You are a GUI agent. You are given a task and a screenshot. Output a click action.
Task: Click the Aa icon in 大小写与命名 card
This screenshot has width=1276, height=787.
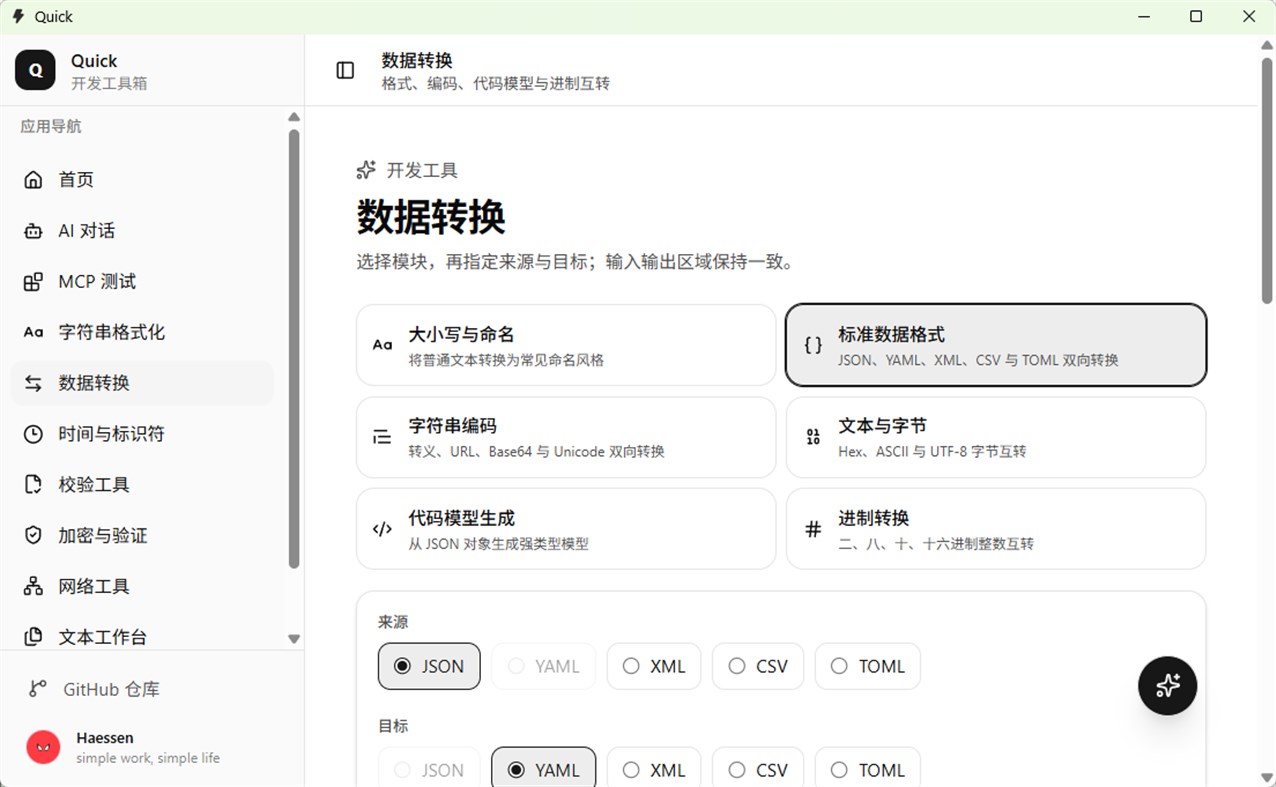point(382,345)
